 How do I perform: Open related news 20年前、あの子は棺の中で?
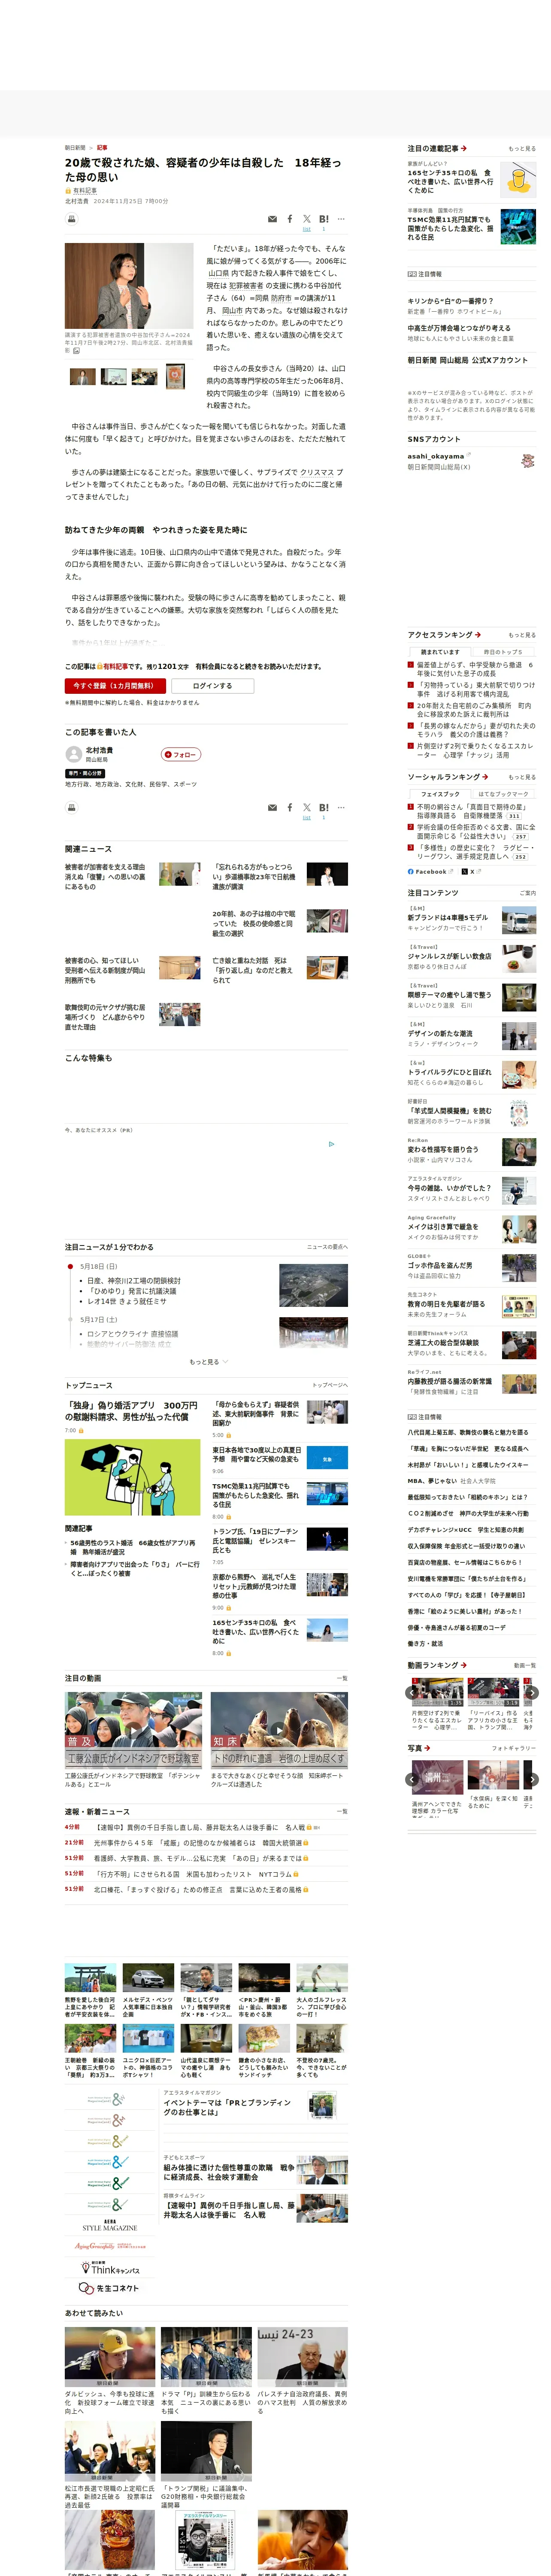coord(253,923)
